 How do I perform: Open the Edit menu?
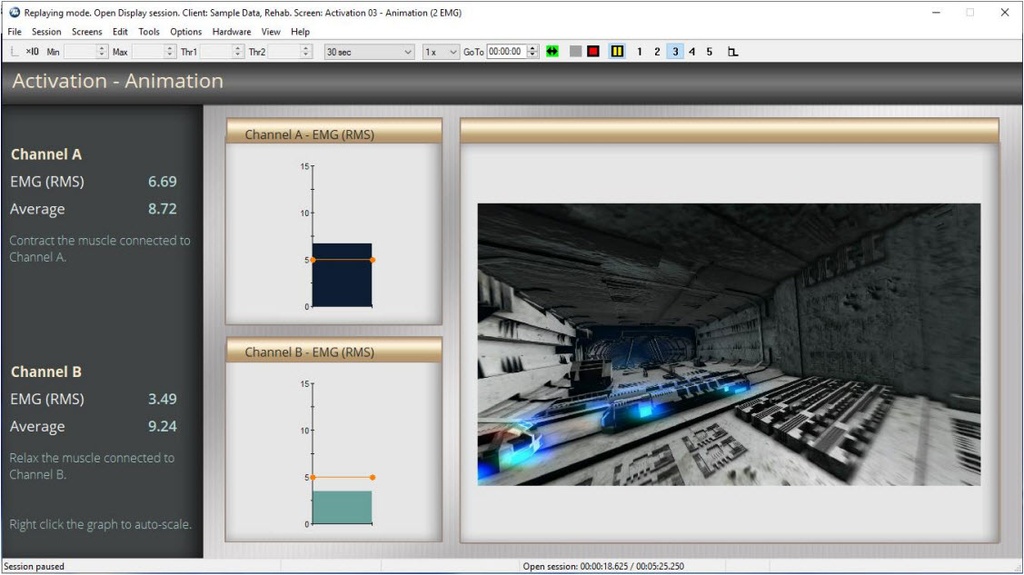click(x=120, y=31)
